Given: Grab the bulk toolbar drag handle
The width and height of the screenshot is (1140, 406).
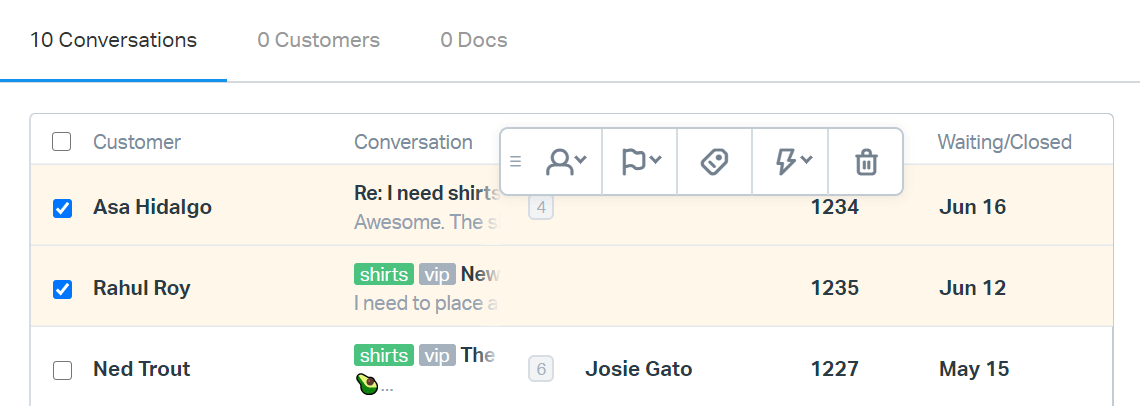Looking at the screenshot, I should pyautogui.click(x=516, y=161).
